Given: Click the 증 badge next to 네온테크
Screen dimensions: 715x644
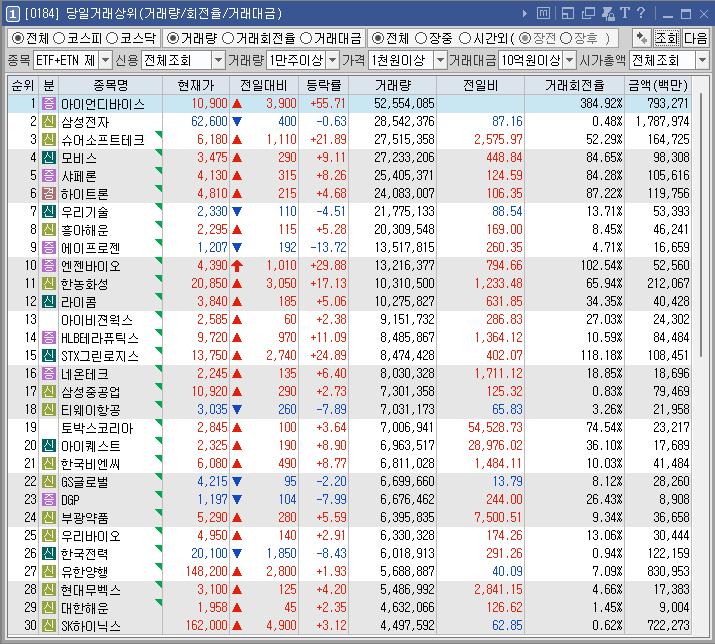Looking at the screenshot, I should [x=49, y=374].
